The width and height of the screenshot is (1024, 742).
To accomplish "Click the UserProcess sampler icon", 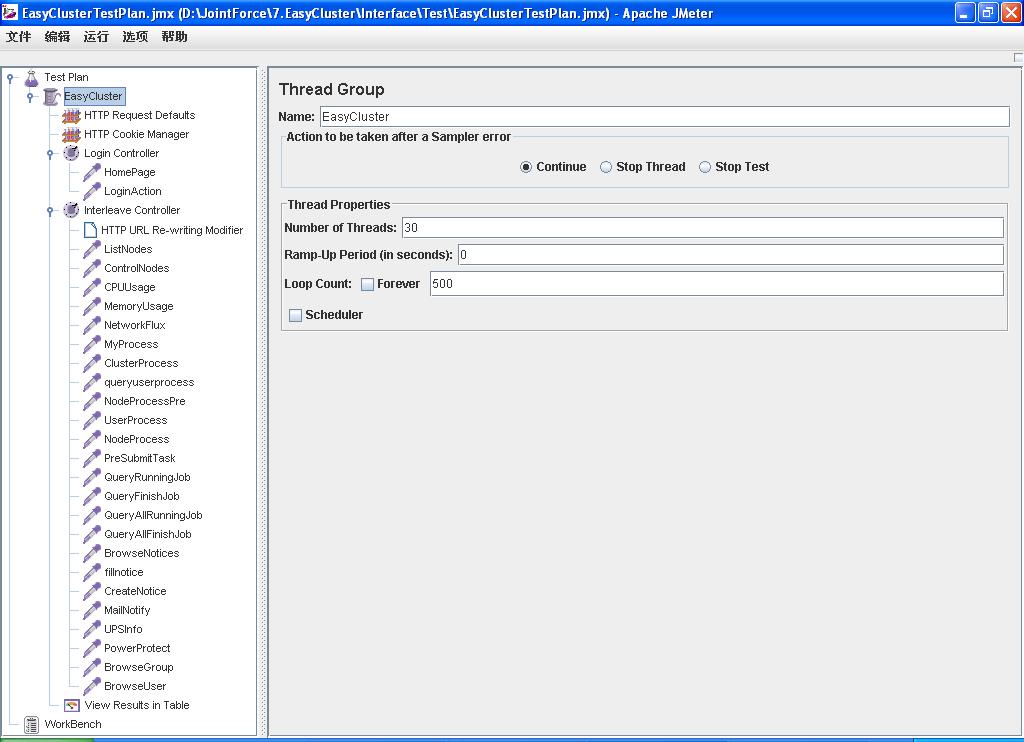I will pos(91,420).
